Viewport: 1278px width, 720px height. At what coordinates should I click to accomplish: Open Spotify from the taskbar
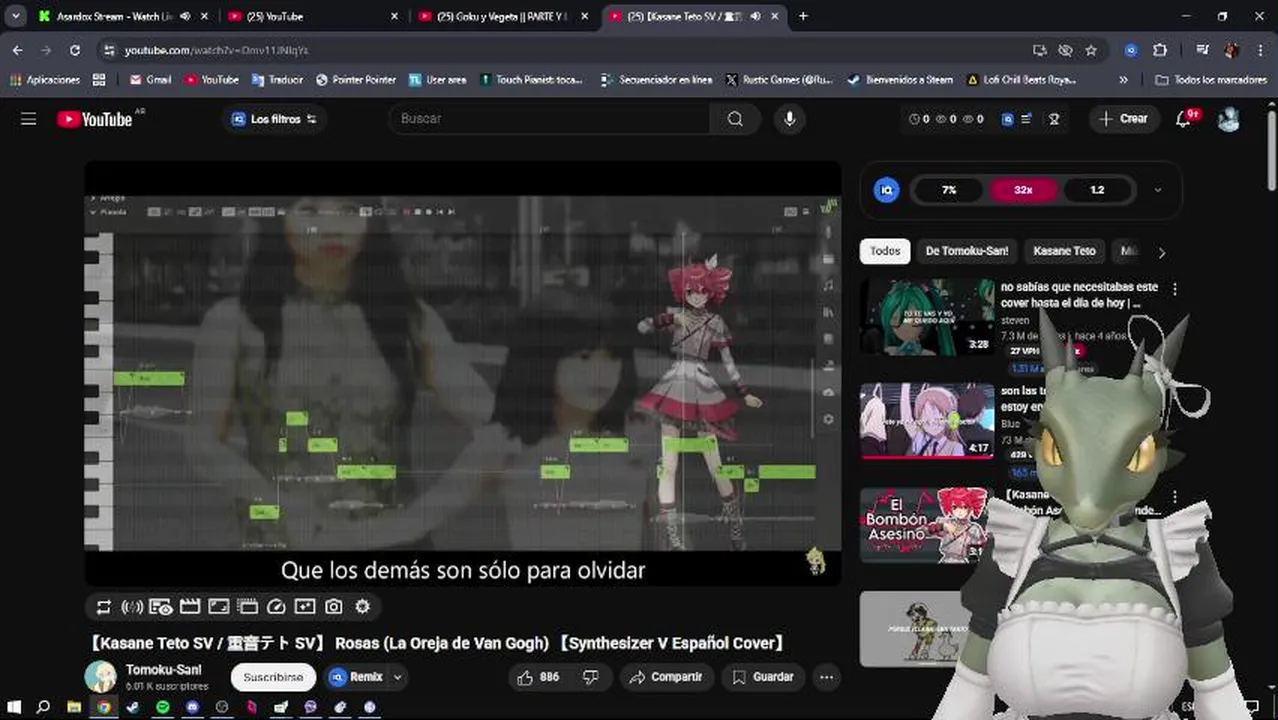coord(163,707)
